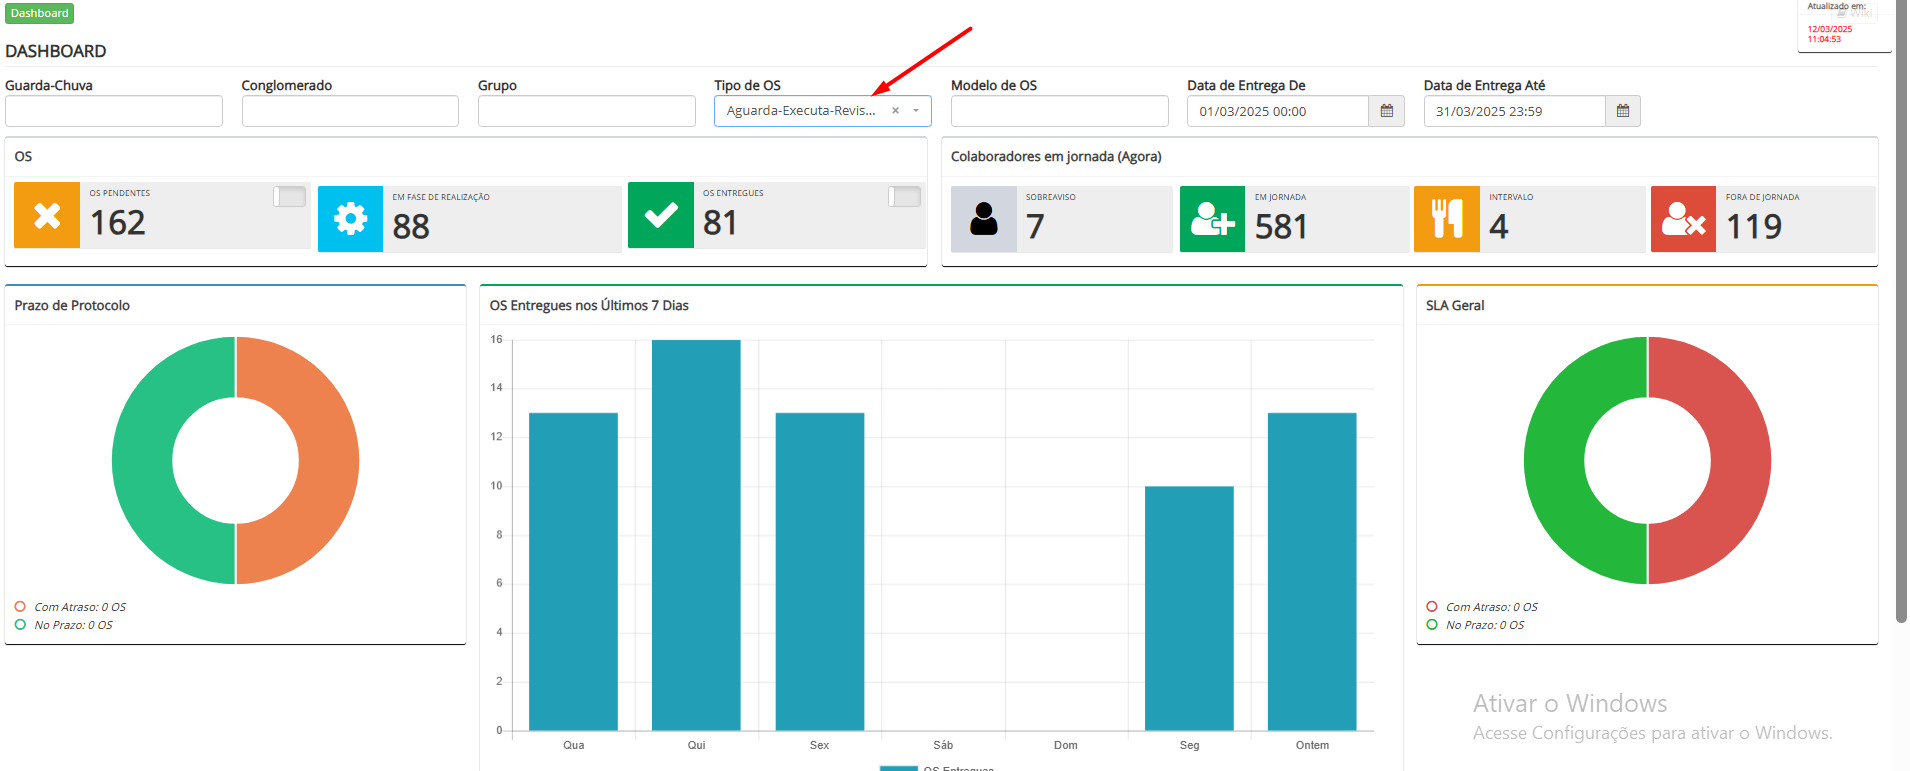Click the orange Intervalo fork-and-knife icon
Screen dimensions: 1910x771
click(1446, 219)
